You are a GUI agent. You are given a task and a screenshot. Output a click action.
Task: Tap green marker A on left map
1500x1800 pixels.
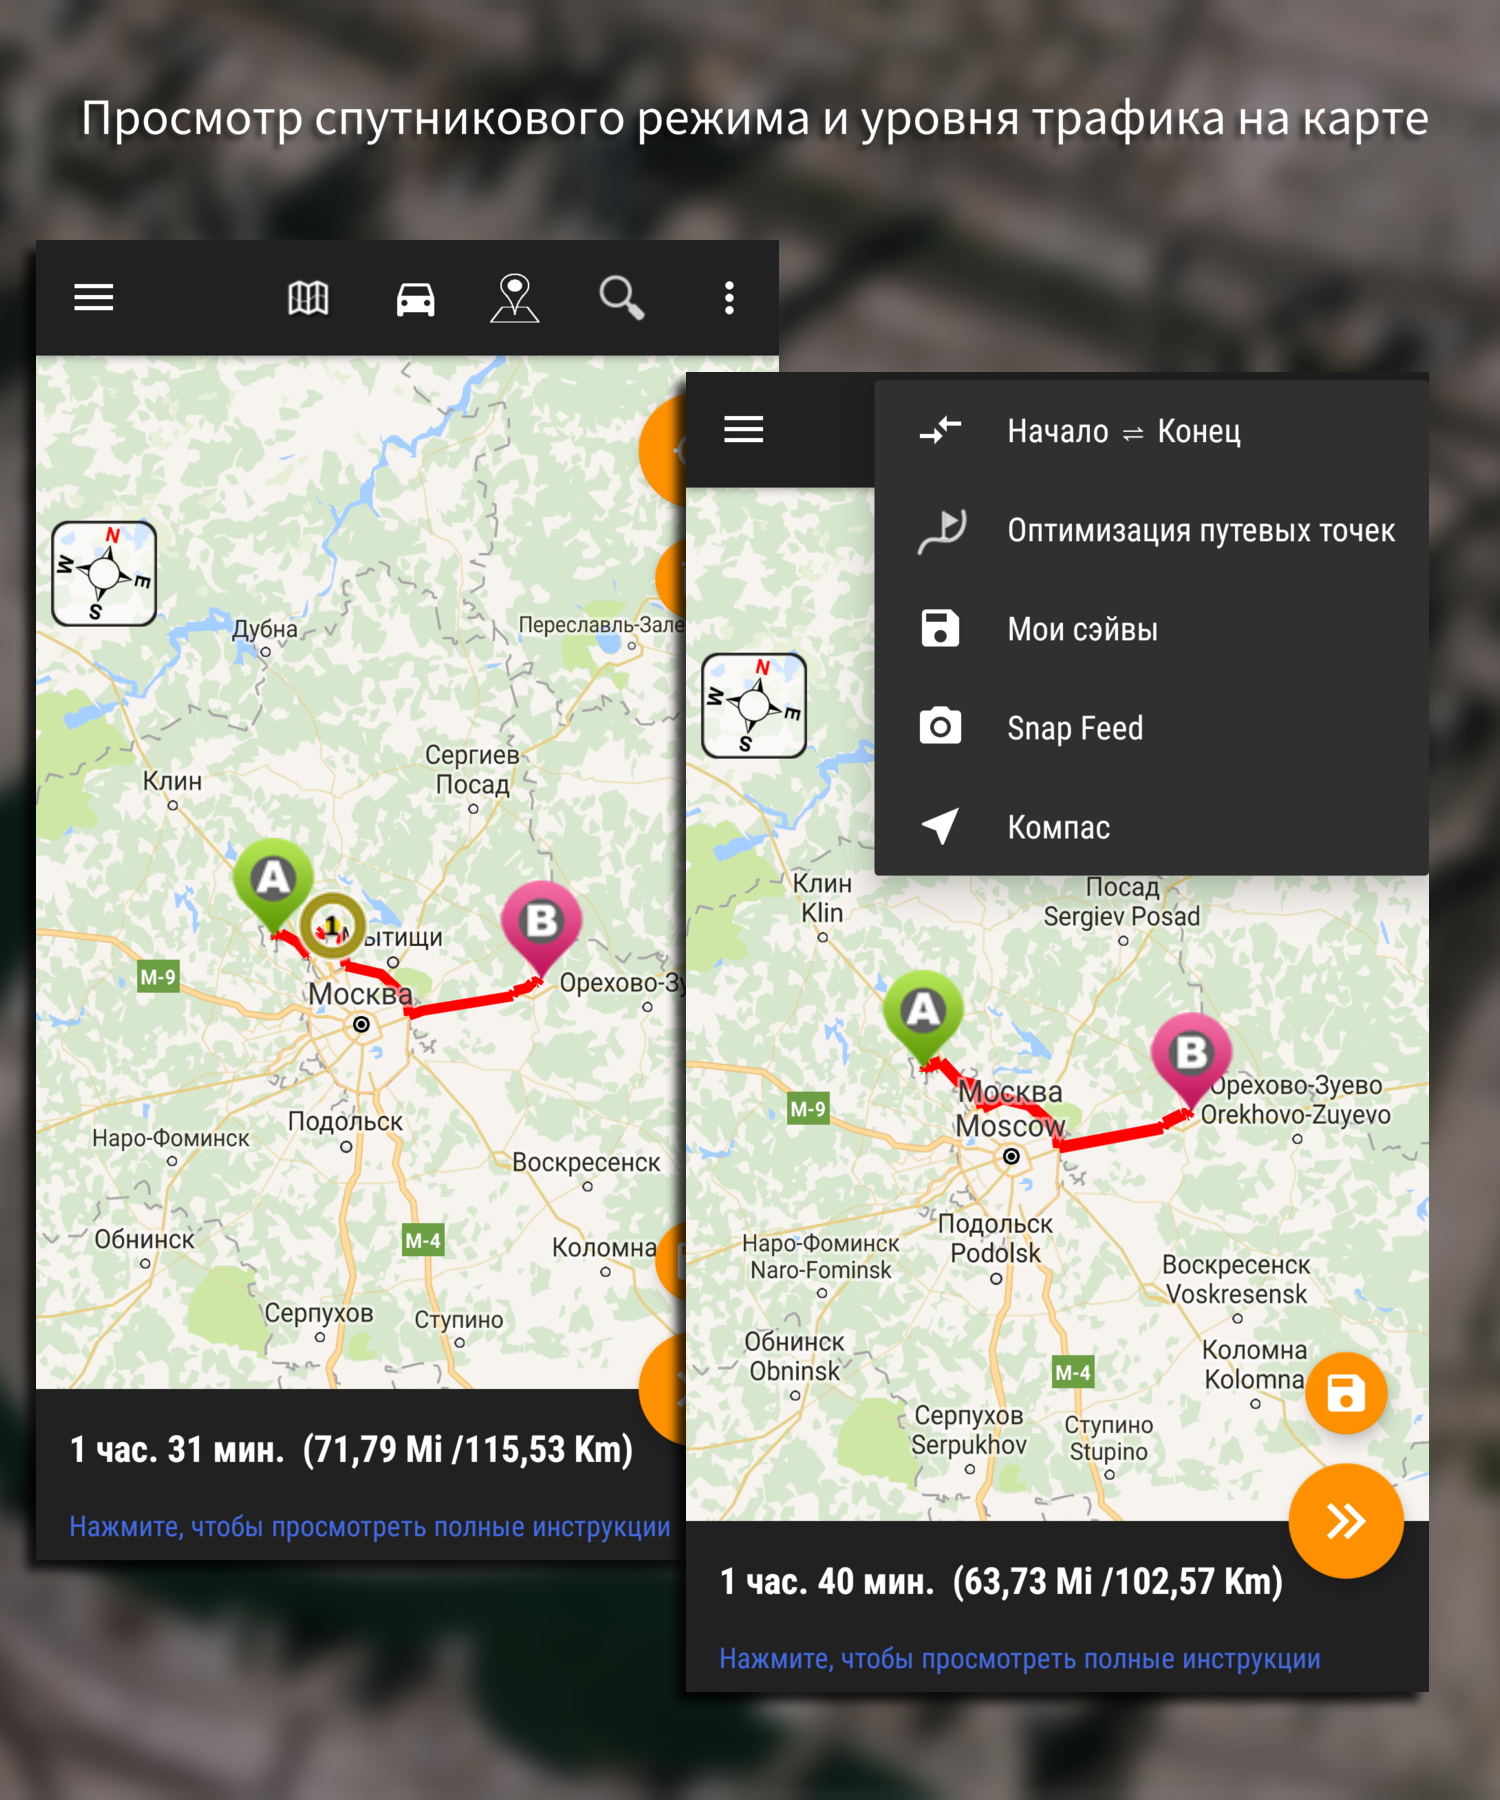pyautogui.click(x=273, y=884)
